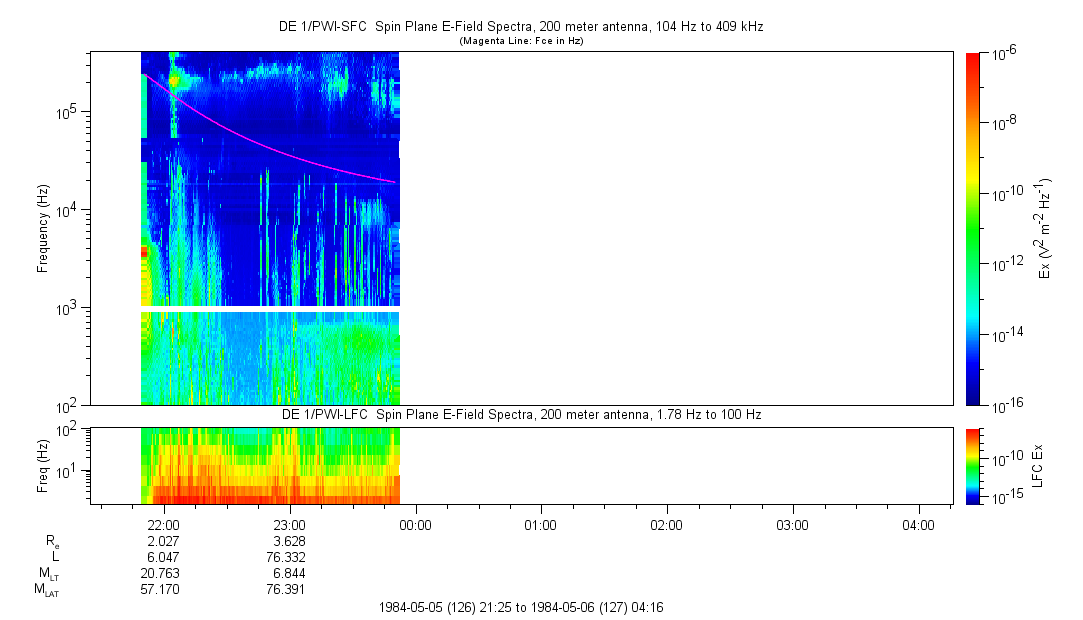Click the LFC Ex colorbar
Screen dimensions: 1083x620
pyautogui.click(x=973, y=465)
